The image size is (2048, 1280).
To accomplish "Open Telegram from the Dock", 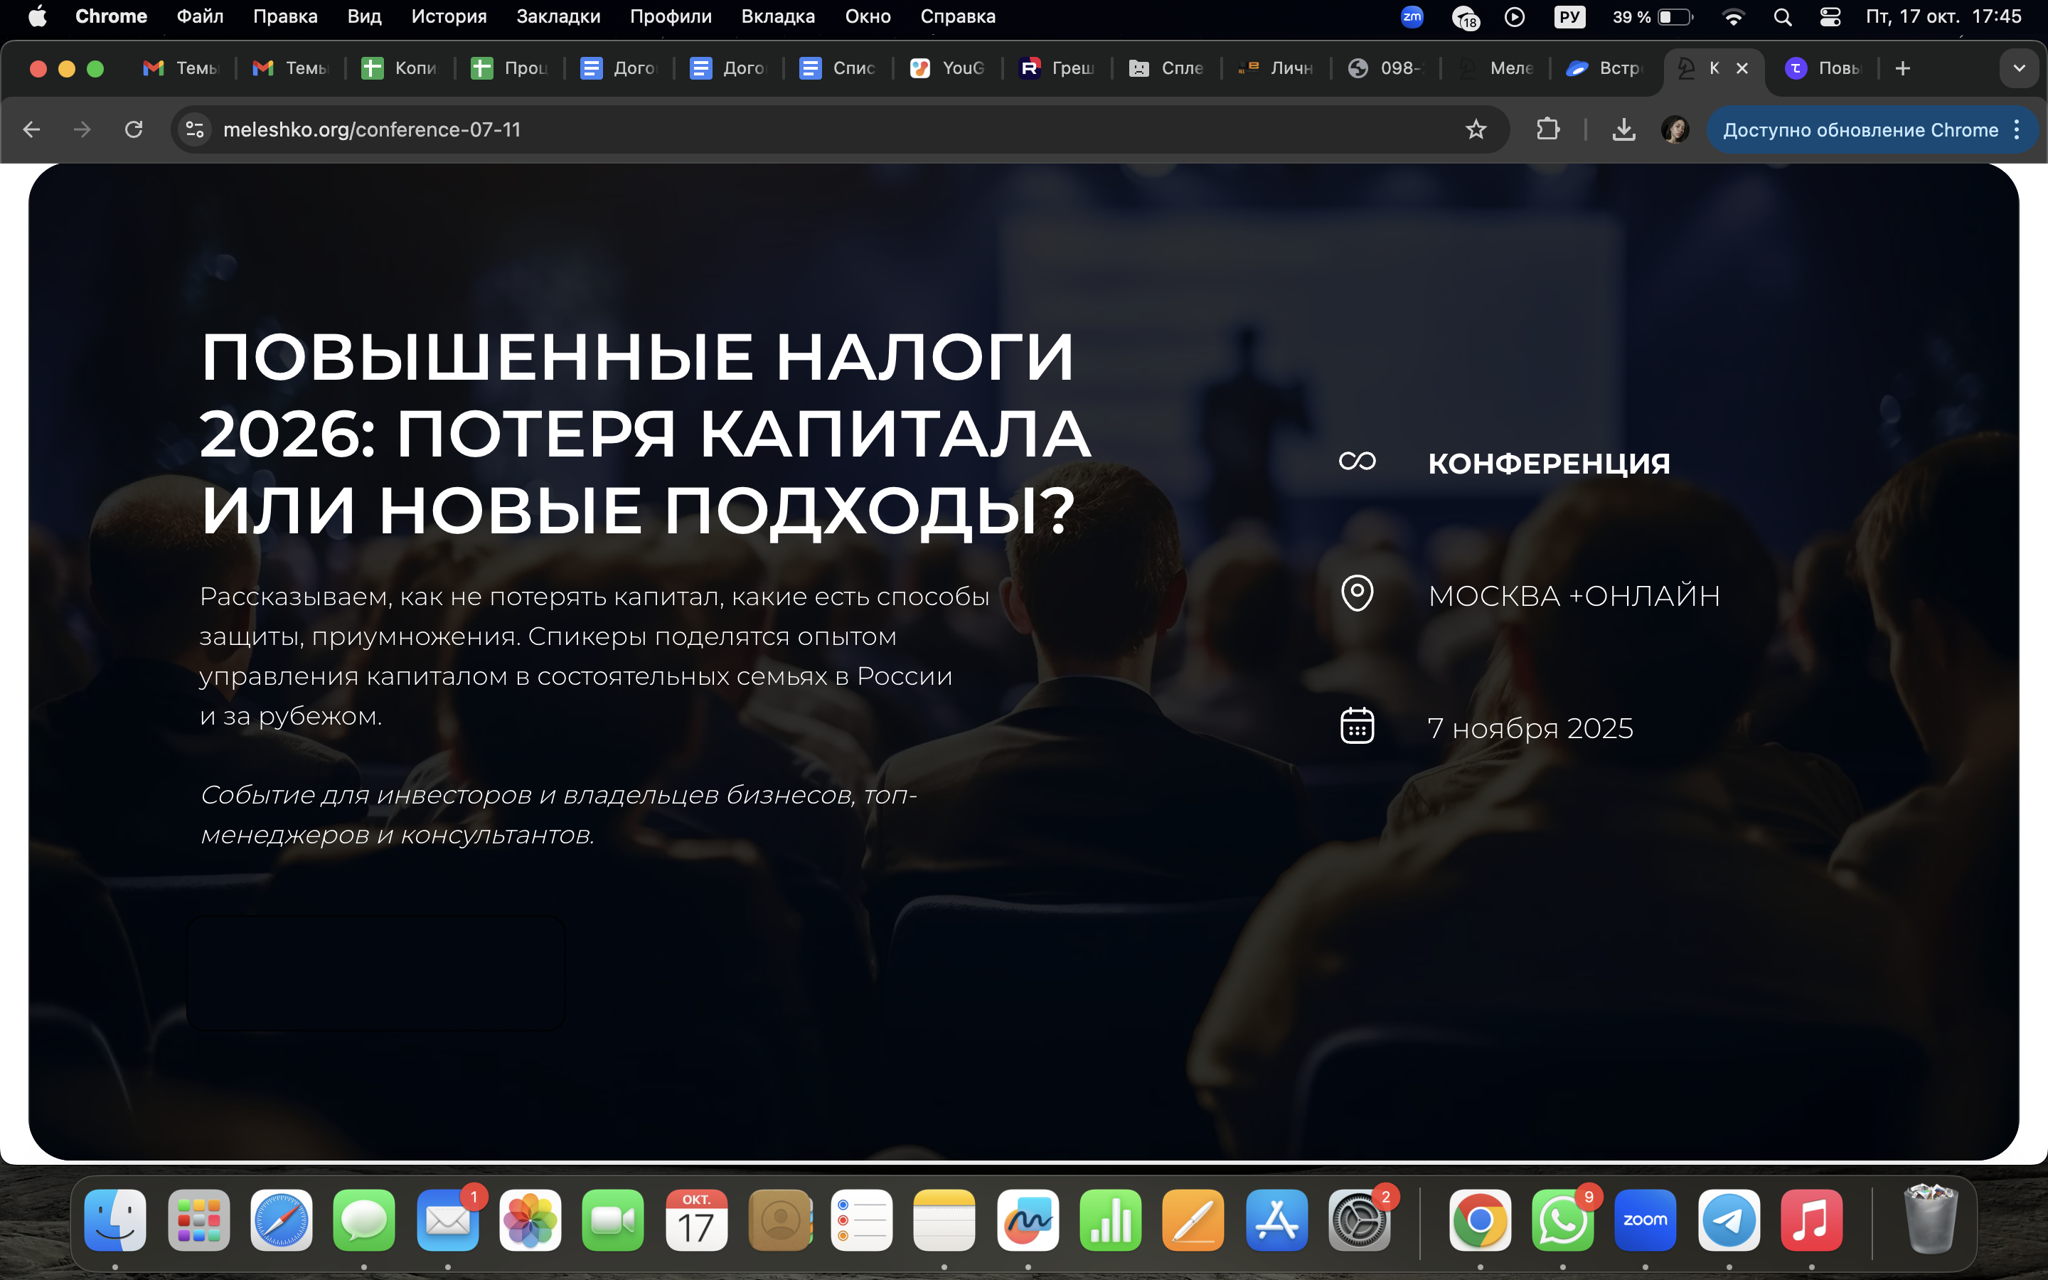I will 1728,1221.
